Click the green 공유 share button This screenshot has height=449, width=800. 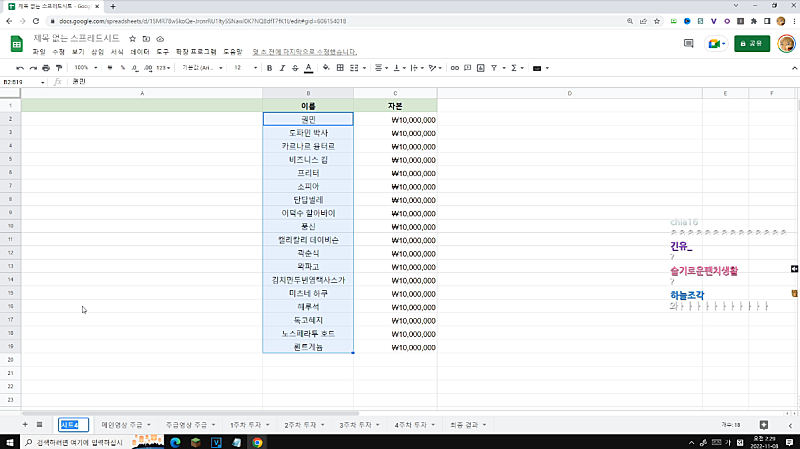(752, 43)
